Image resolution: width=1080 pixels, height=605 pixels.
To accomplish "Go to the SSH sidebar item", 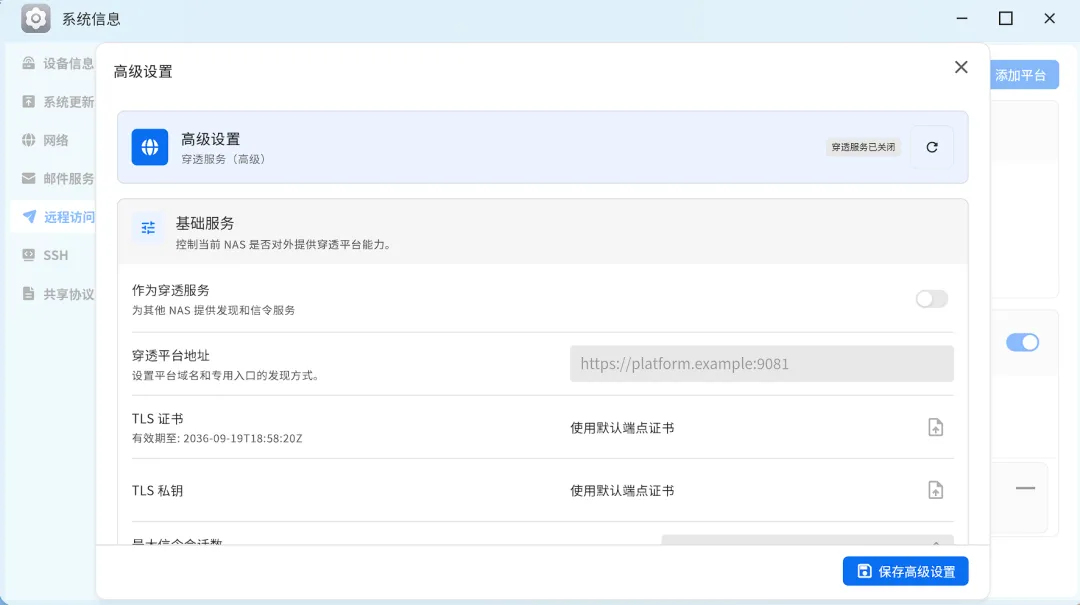I will tap(58, 255).
